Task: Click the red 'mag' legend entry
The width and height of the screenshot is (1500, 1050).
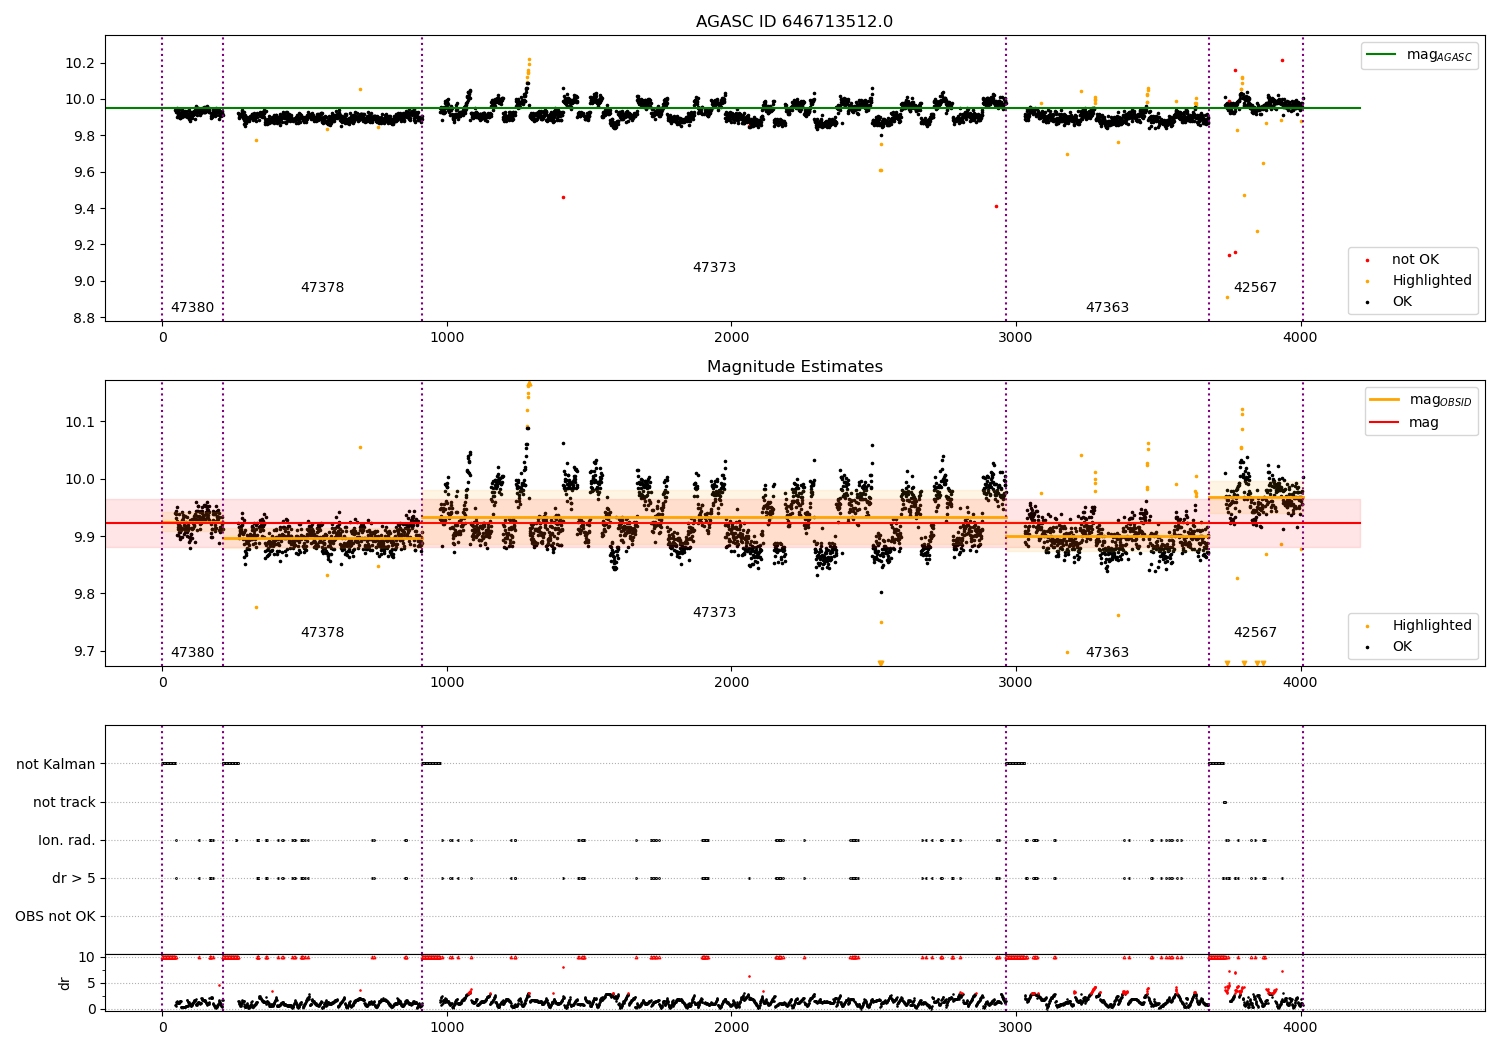Action: [x=1405, y=423]
